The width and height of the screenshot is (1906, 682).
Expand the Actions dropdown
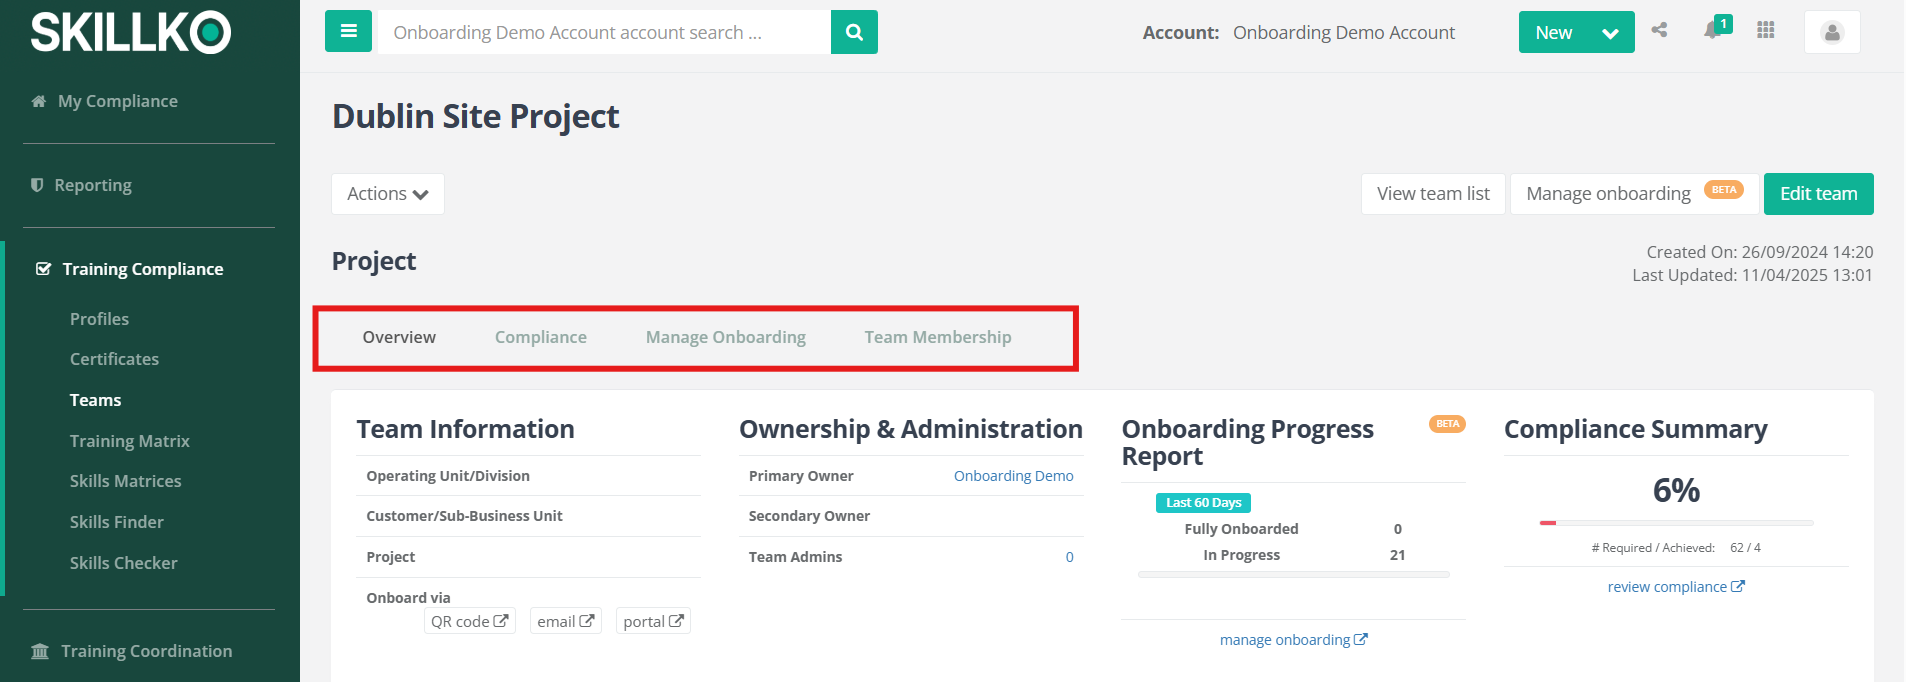tap(388, 194)
